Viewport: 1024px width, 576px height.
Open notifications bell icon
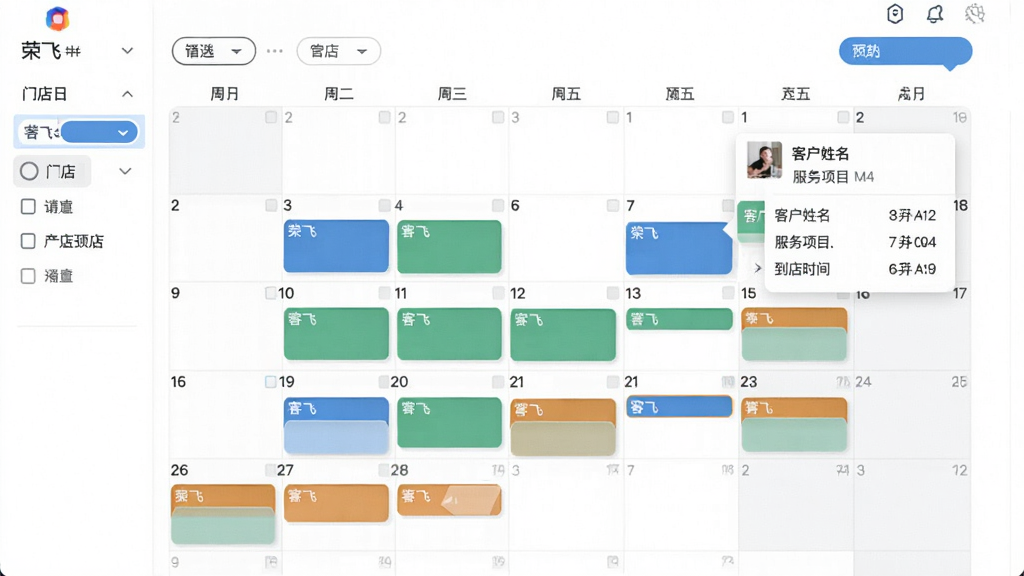[x=935, y=14]
